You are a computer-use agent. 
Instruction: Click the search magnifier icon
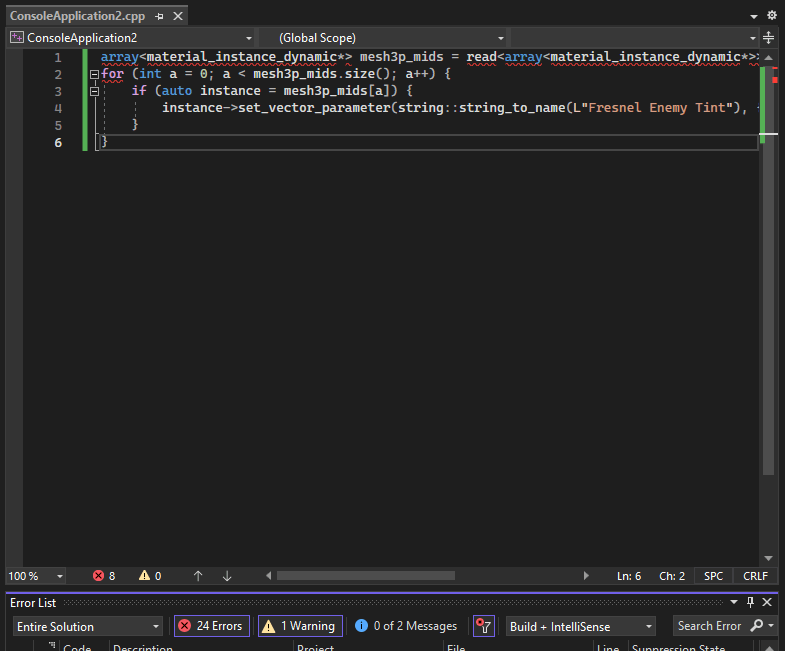click(x=757, y=625)
